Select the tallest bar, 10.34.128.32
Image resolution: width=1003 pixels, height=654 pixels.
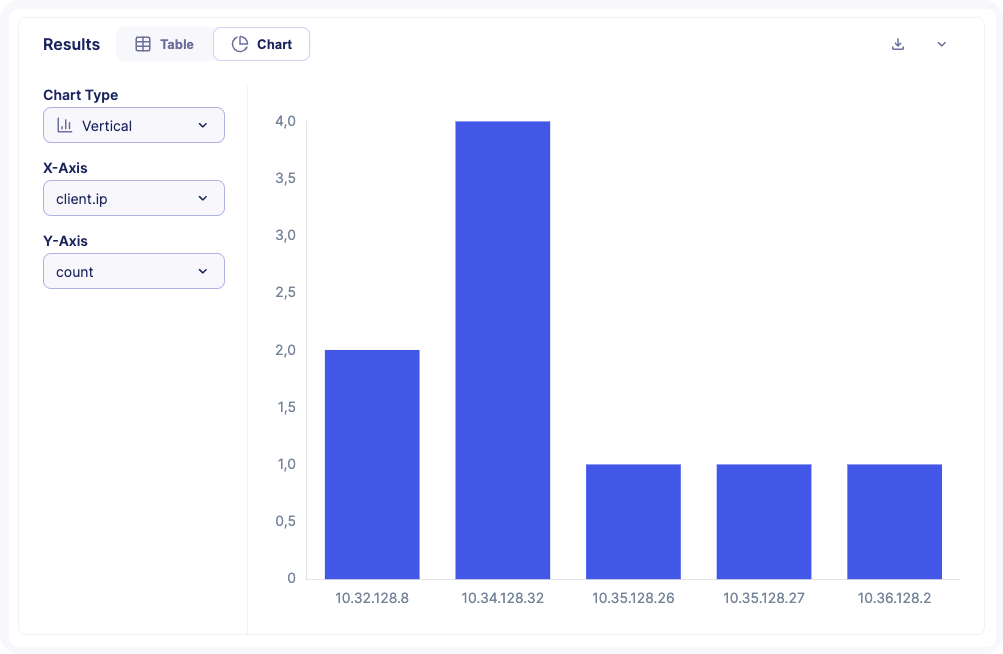pos(503,350)
